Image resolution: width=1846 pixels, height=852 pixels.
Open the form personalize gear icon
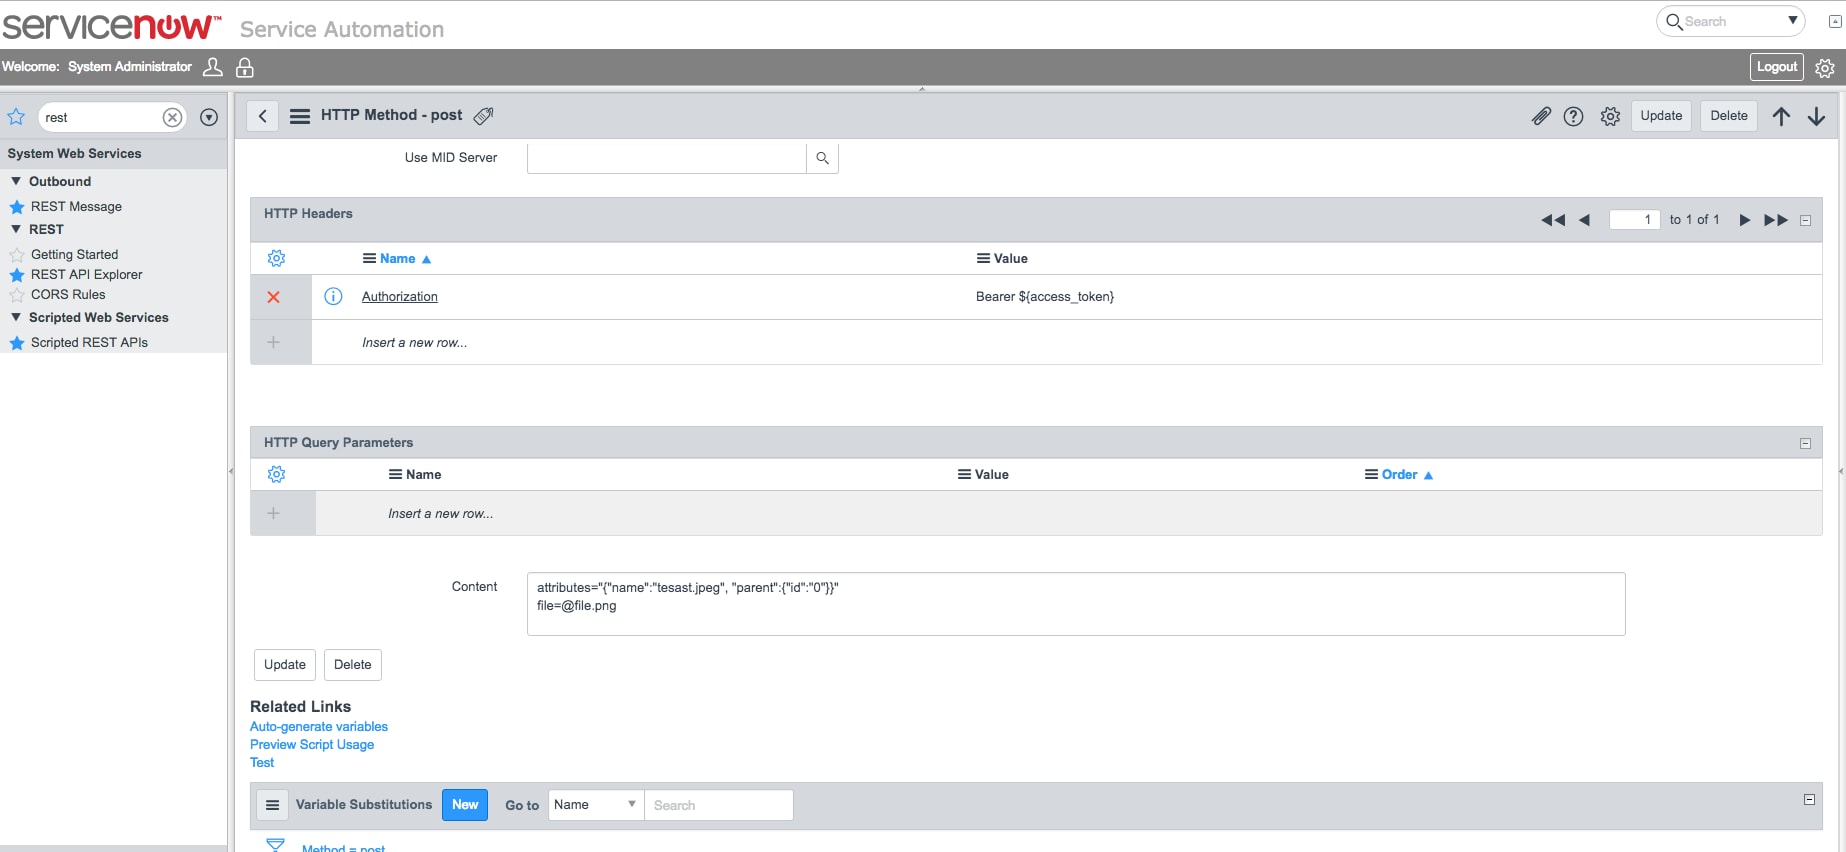(1610, 116)
